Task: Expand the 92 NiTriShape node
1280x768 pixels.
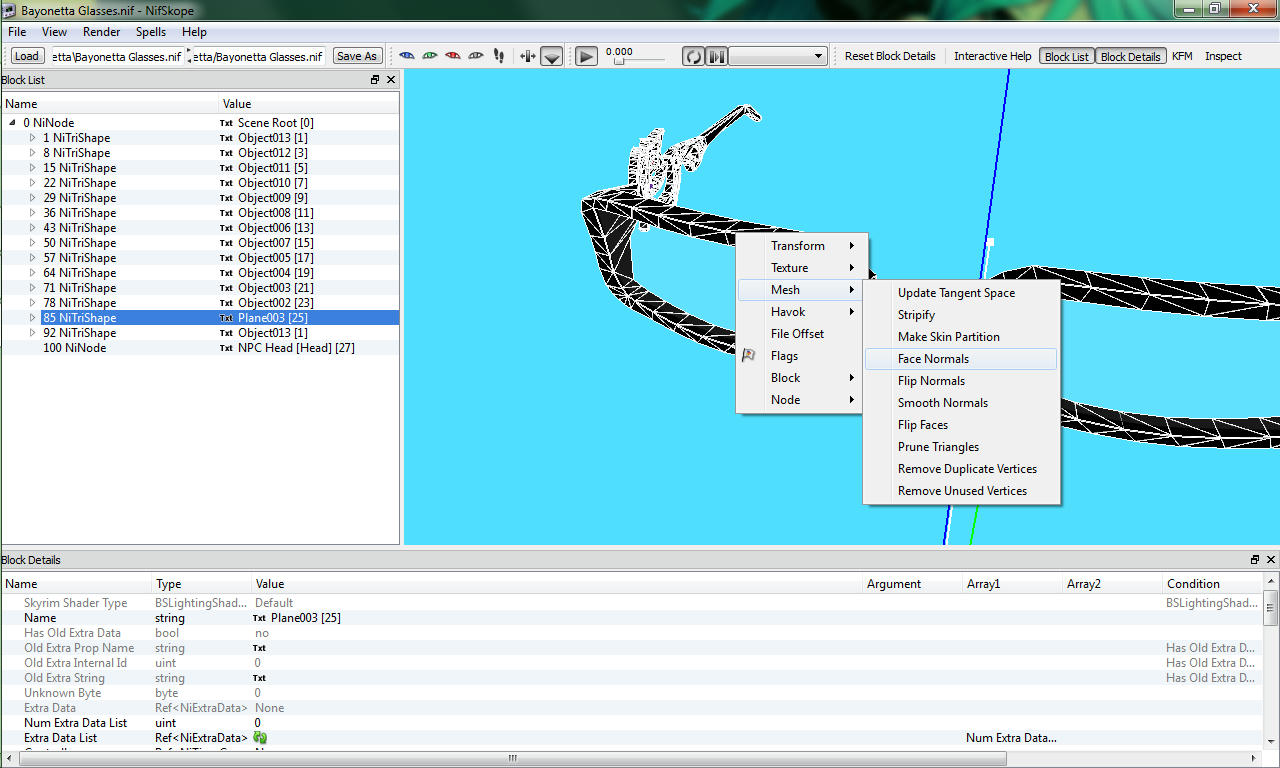Action: coord(32,333)
